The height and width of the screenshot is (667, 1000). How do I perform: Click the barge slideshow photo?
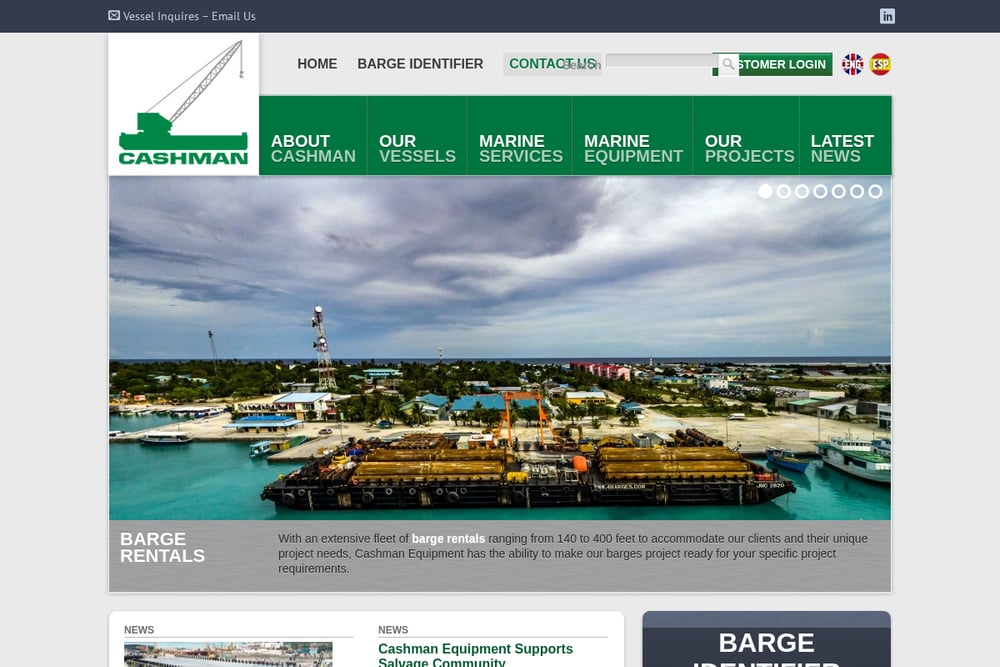(500, 349)
